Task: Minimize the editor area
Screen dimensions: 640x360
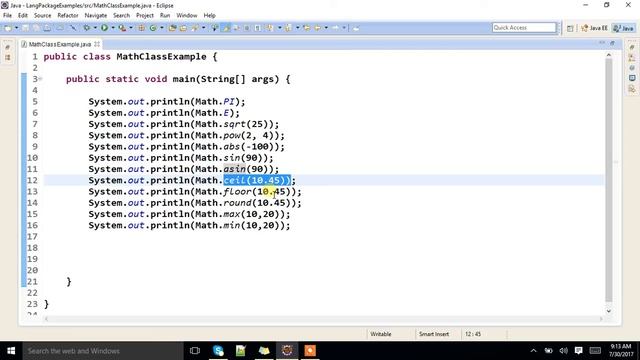Action: 602,43
